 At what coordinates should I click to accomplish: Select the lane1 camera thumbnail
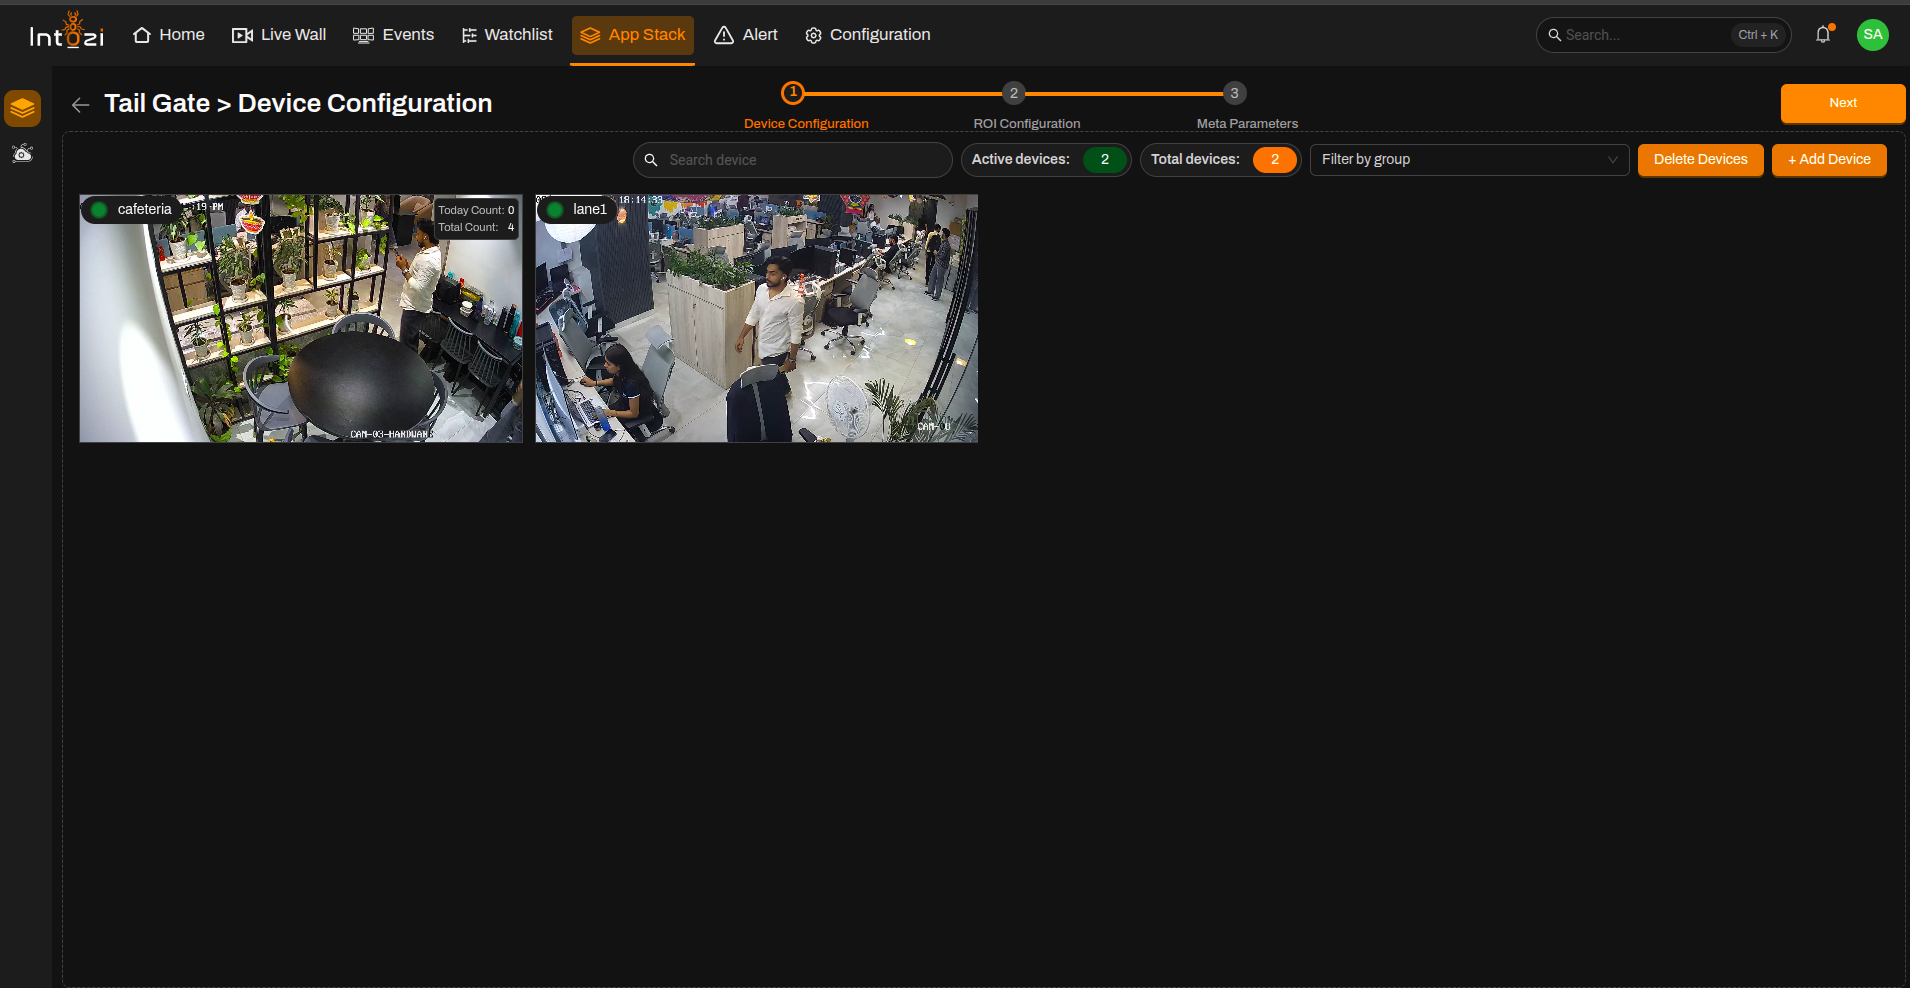(756, 318)
